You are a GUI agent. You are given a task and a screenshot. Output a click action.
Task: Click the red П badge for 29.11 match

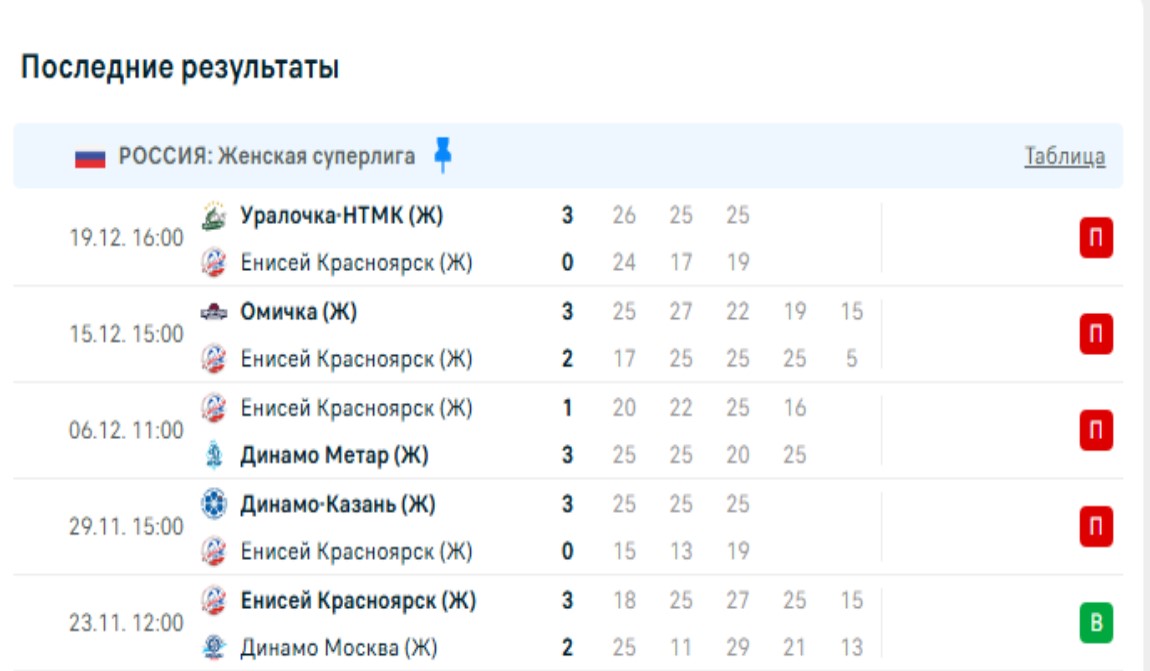[x=1096, y=527]
